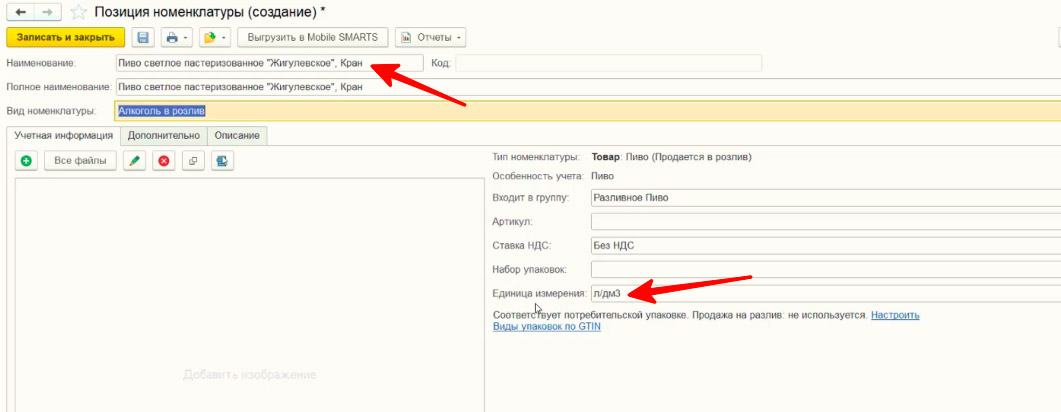Screen dimensions: 1061x412
Task: Switch to the Учетная информация tab
Action: 64,135
